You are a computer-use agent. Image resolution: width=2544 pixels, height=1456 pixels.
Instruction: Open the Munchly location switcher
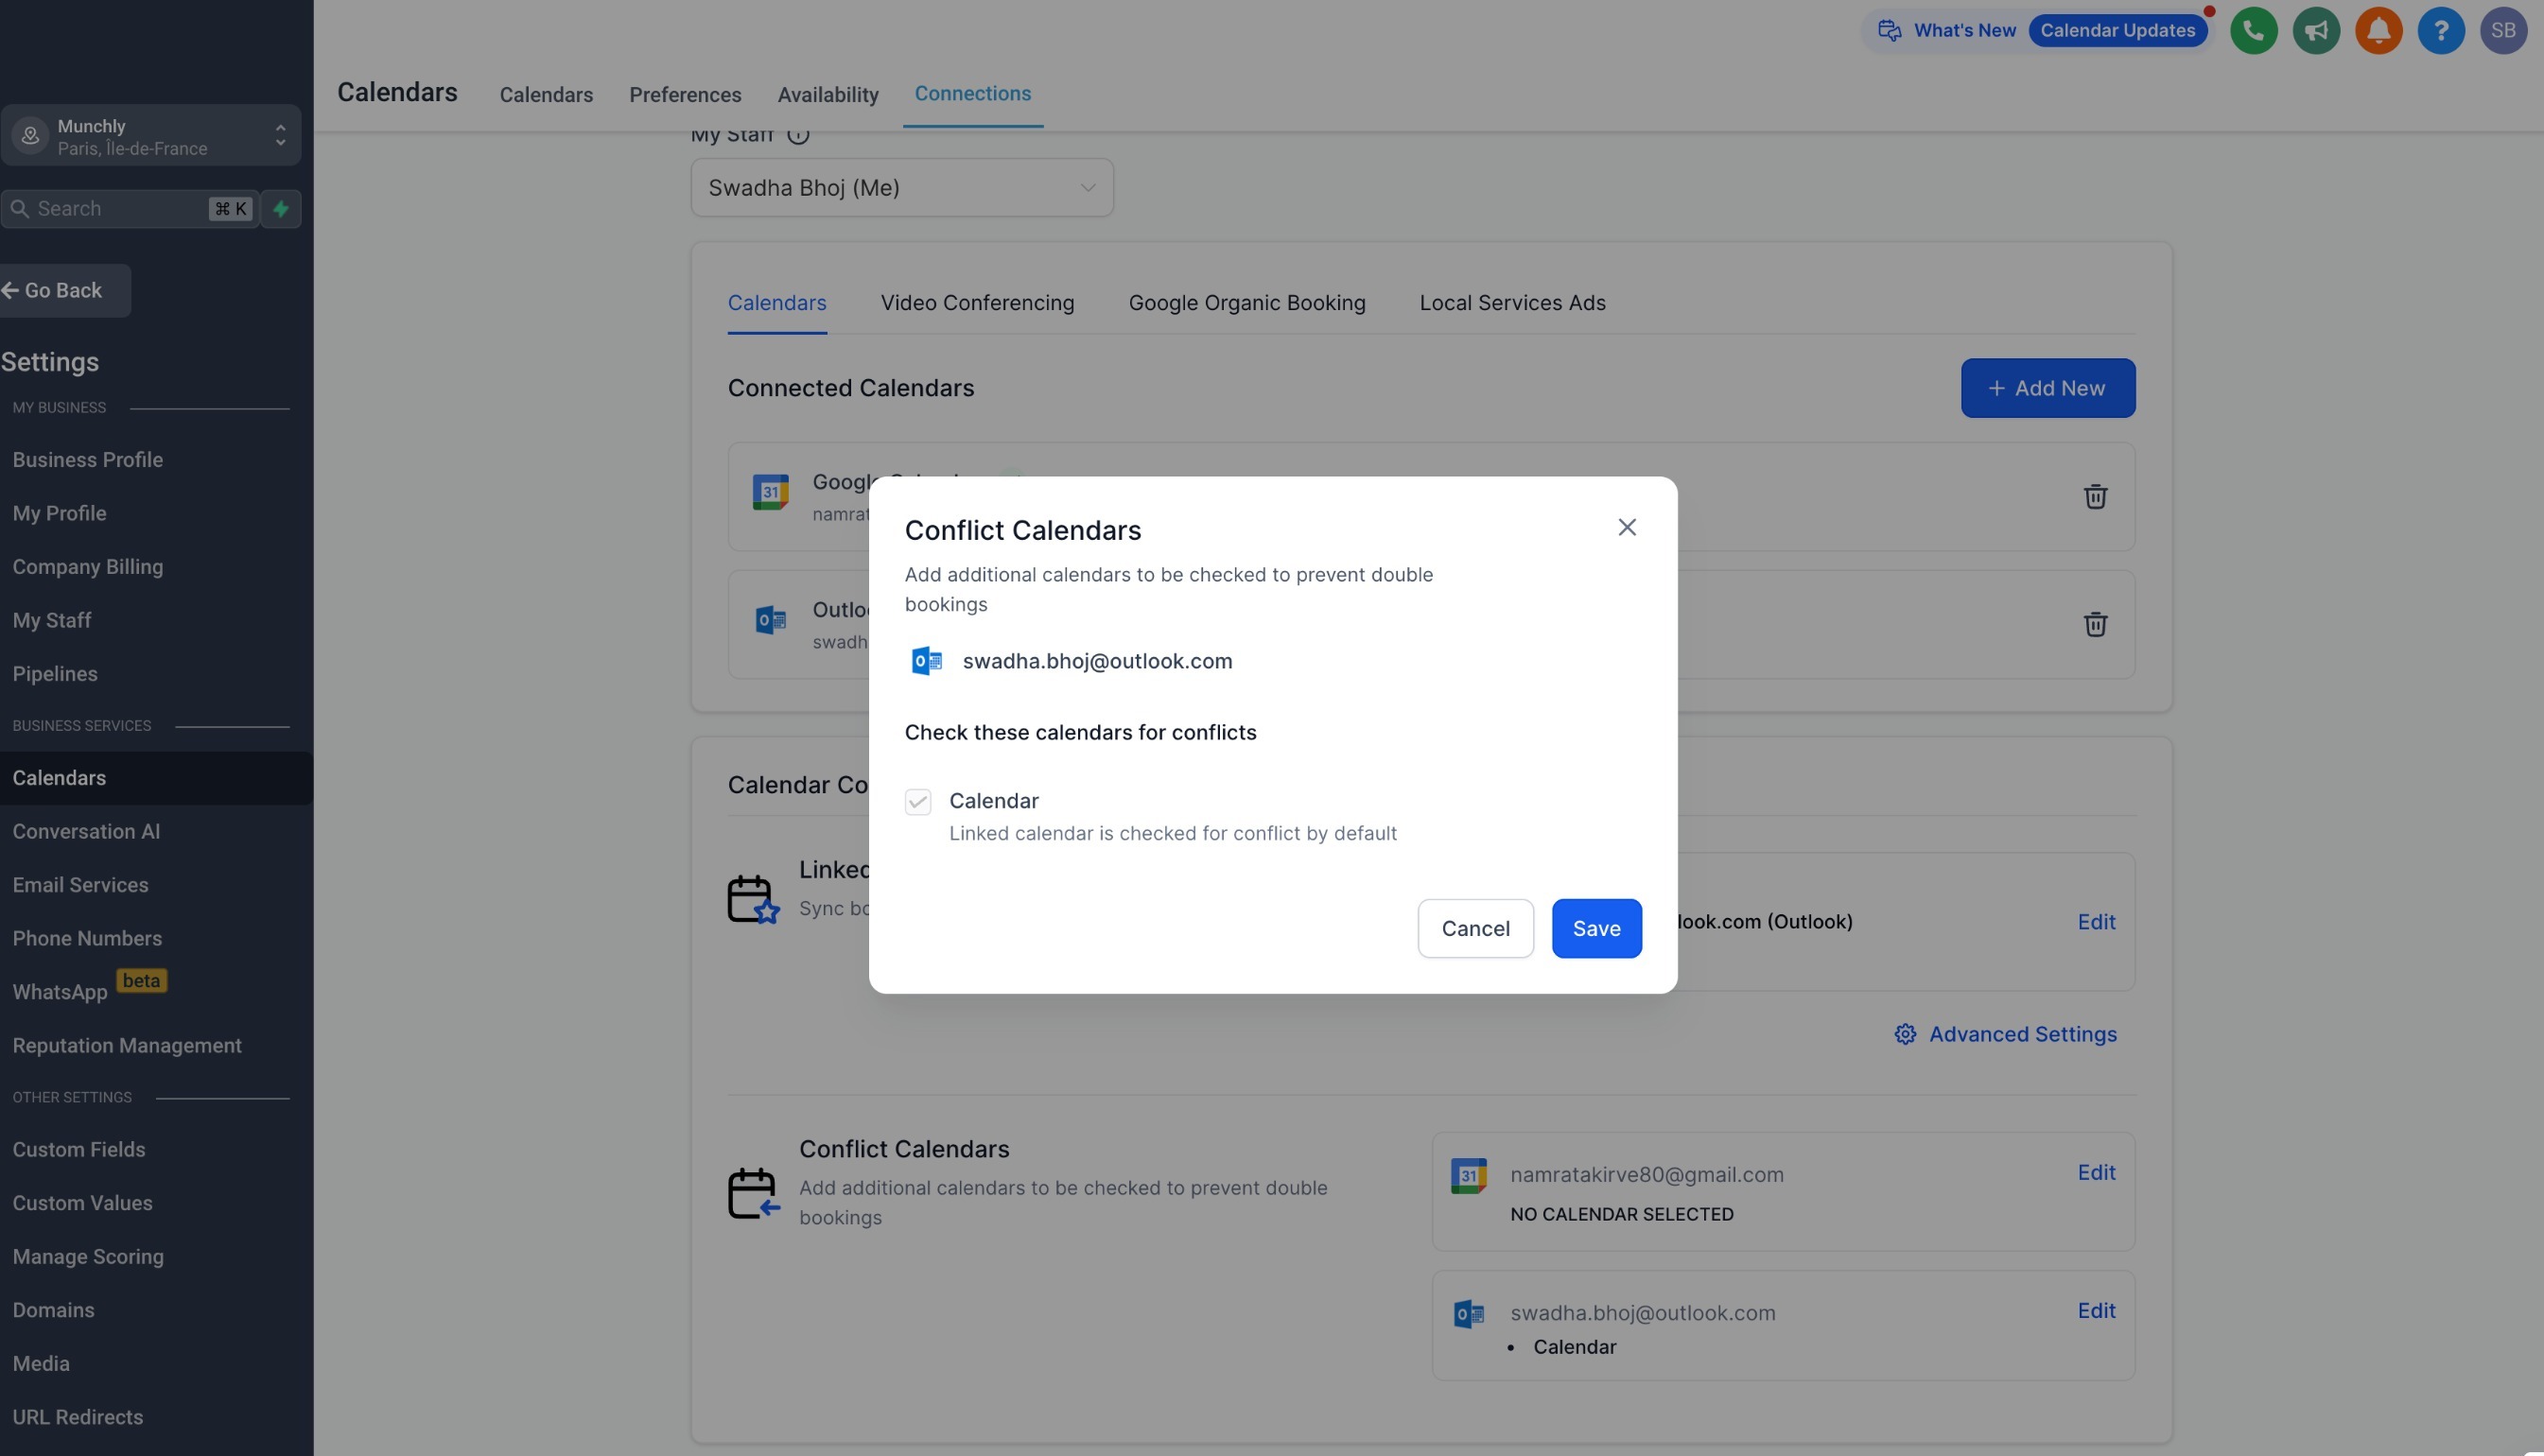(x=151, y=136)
